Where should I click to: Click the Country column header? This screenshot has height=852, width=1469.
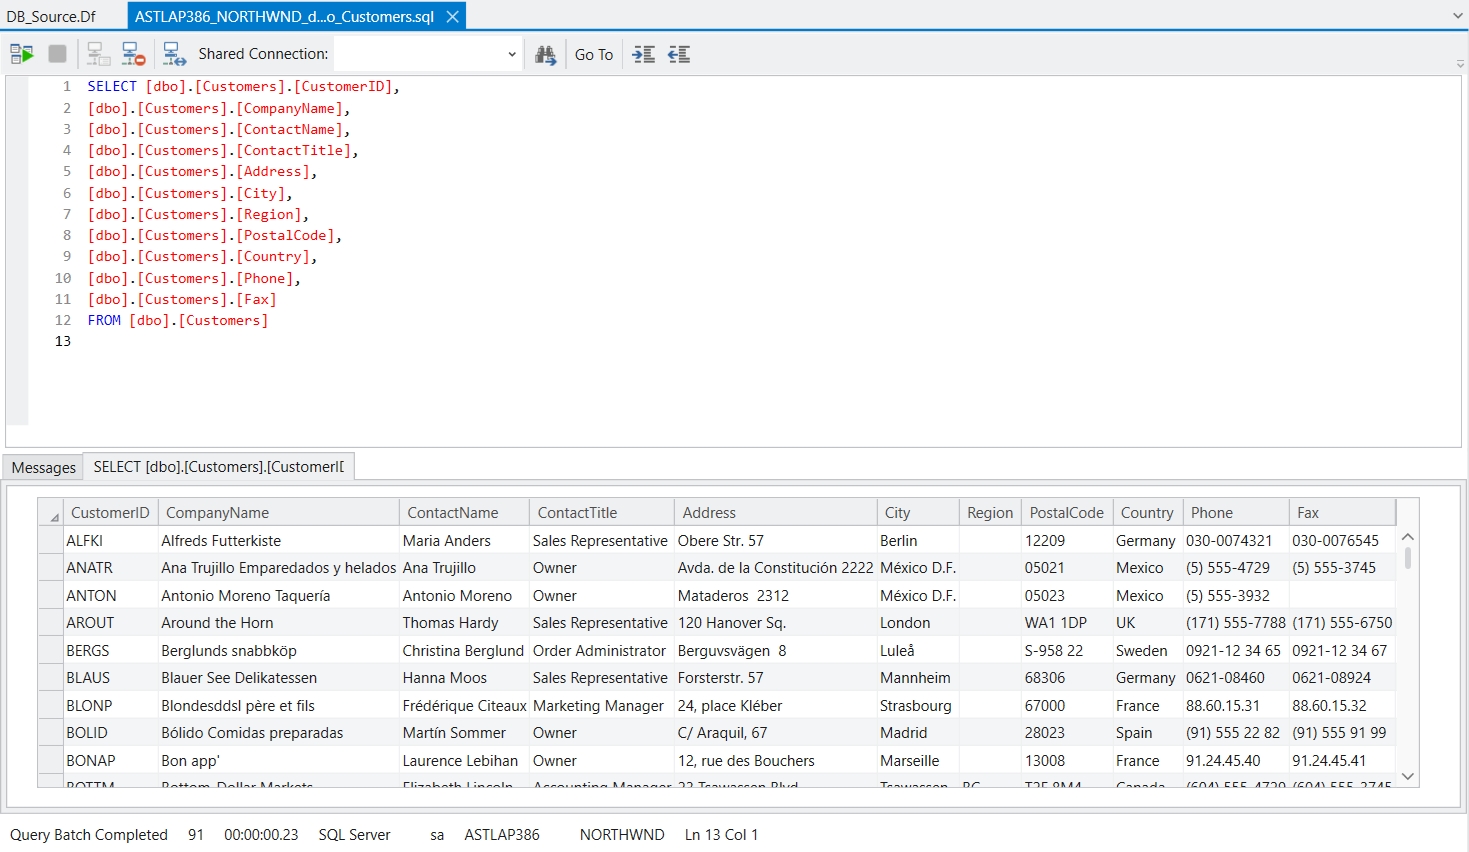[x=1146, y=512]
